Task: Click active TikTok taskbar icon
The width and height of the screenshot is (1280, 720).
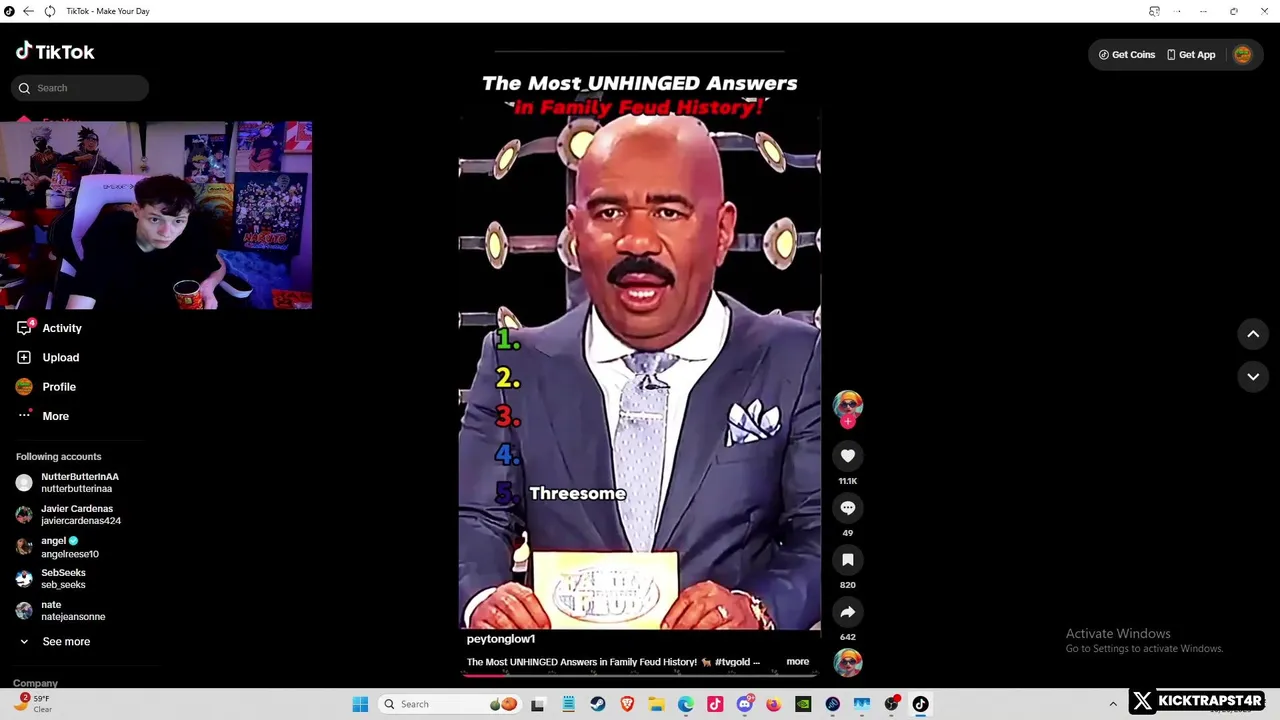Action: (921, 704)
